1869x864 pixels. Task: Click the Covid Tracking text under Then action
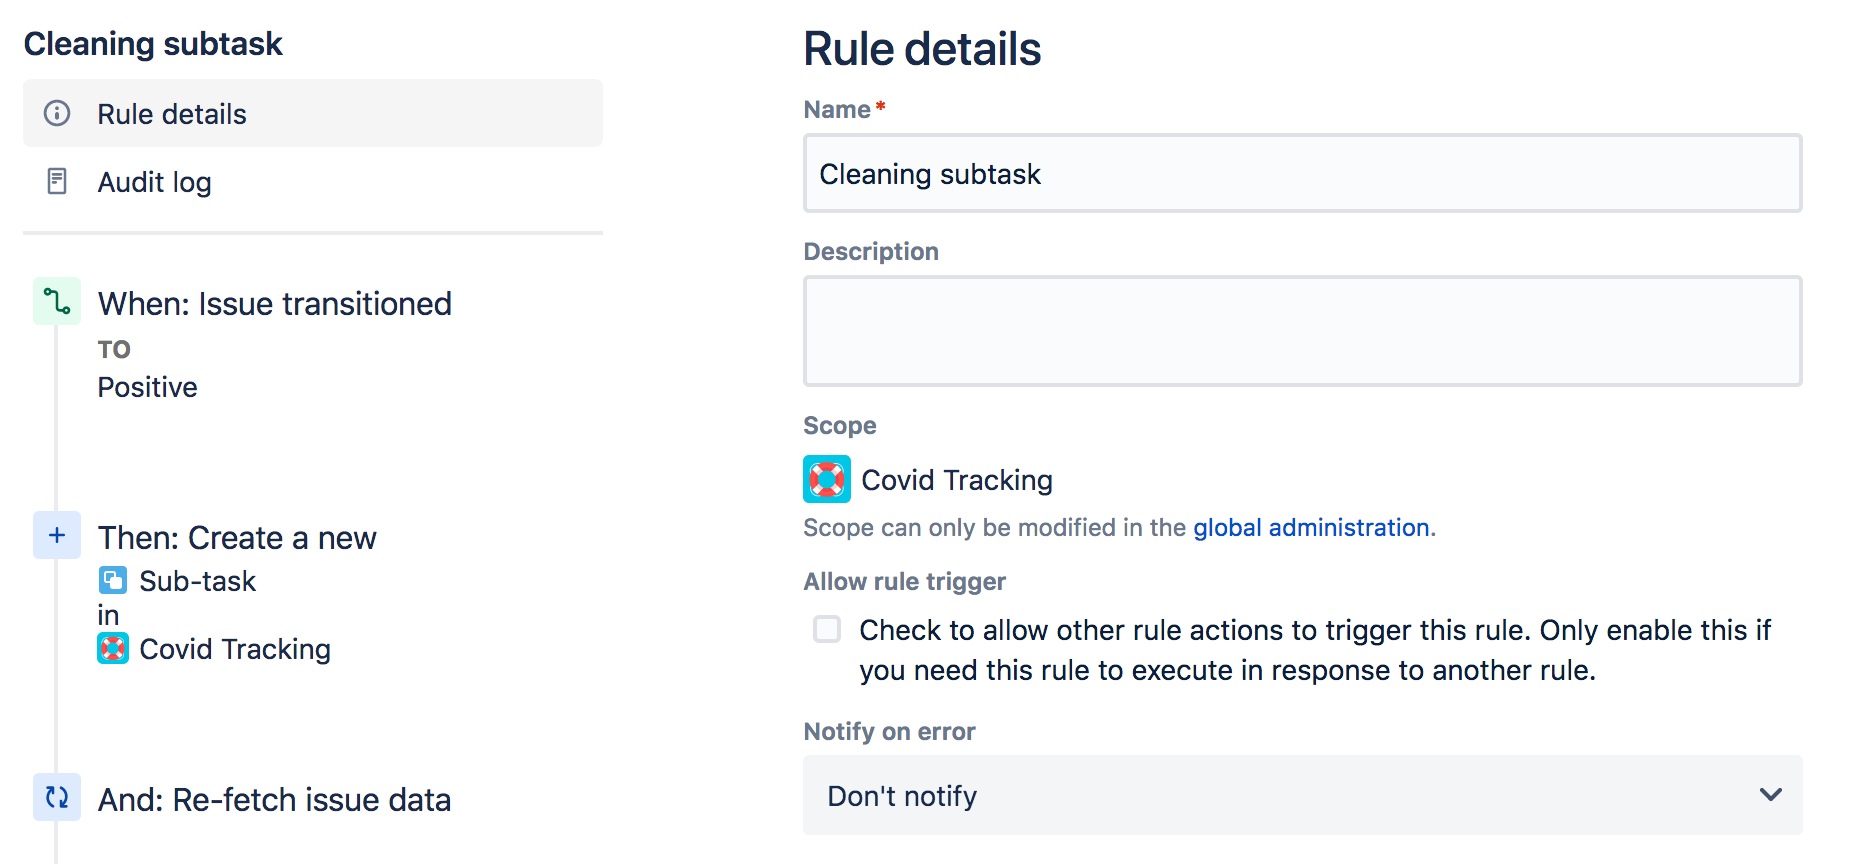coord(235,649)
